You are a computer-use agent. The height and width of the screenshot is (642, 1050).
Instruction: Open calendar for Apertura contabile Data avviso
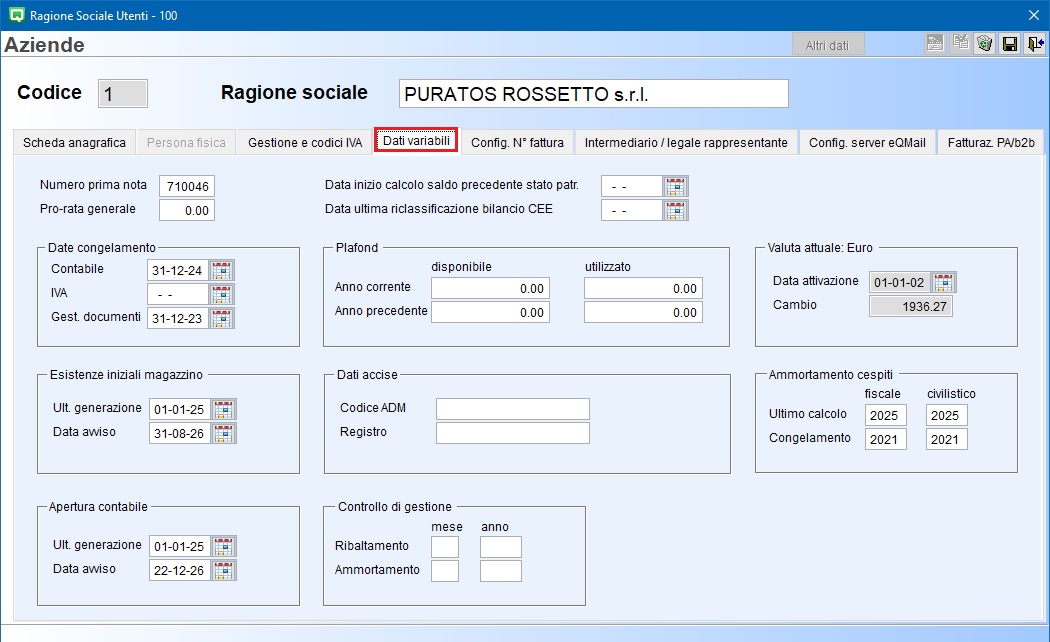coord(224,570)
